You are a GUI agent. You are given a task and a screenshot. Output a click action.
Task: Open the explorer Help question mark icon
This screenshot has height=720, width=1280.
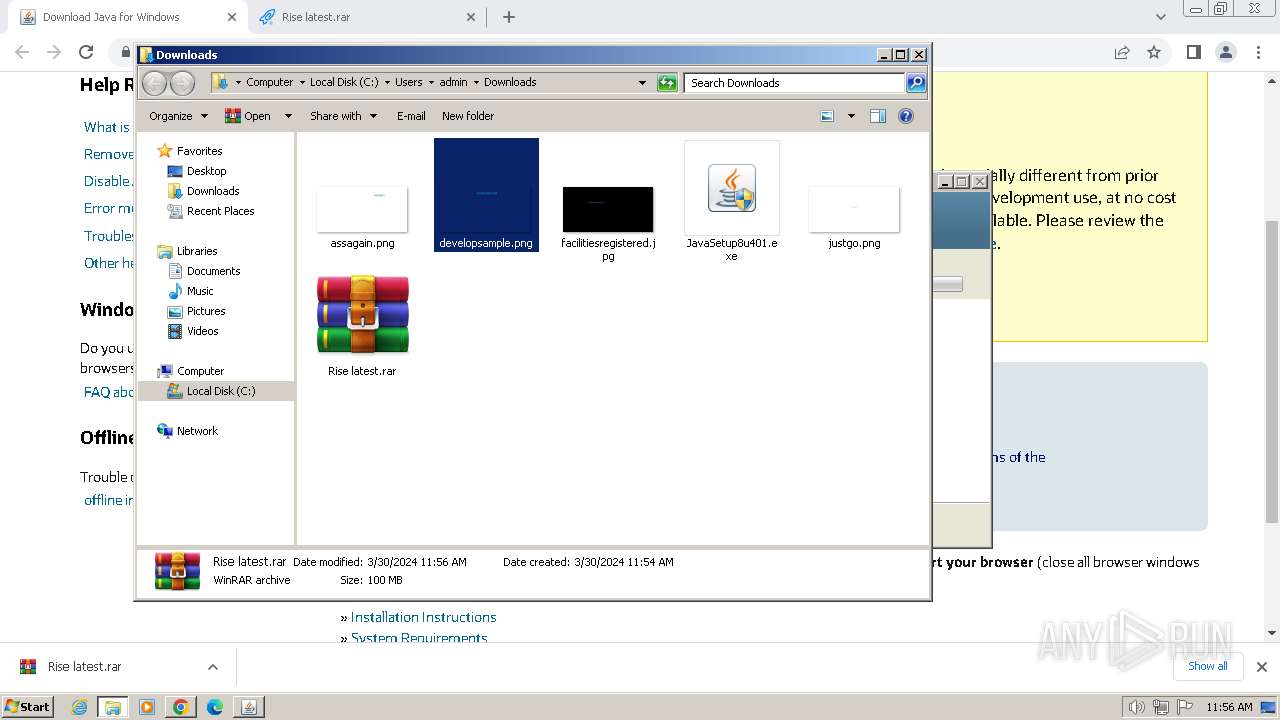[906, 116]
